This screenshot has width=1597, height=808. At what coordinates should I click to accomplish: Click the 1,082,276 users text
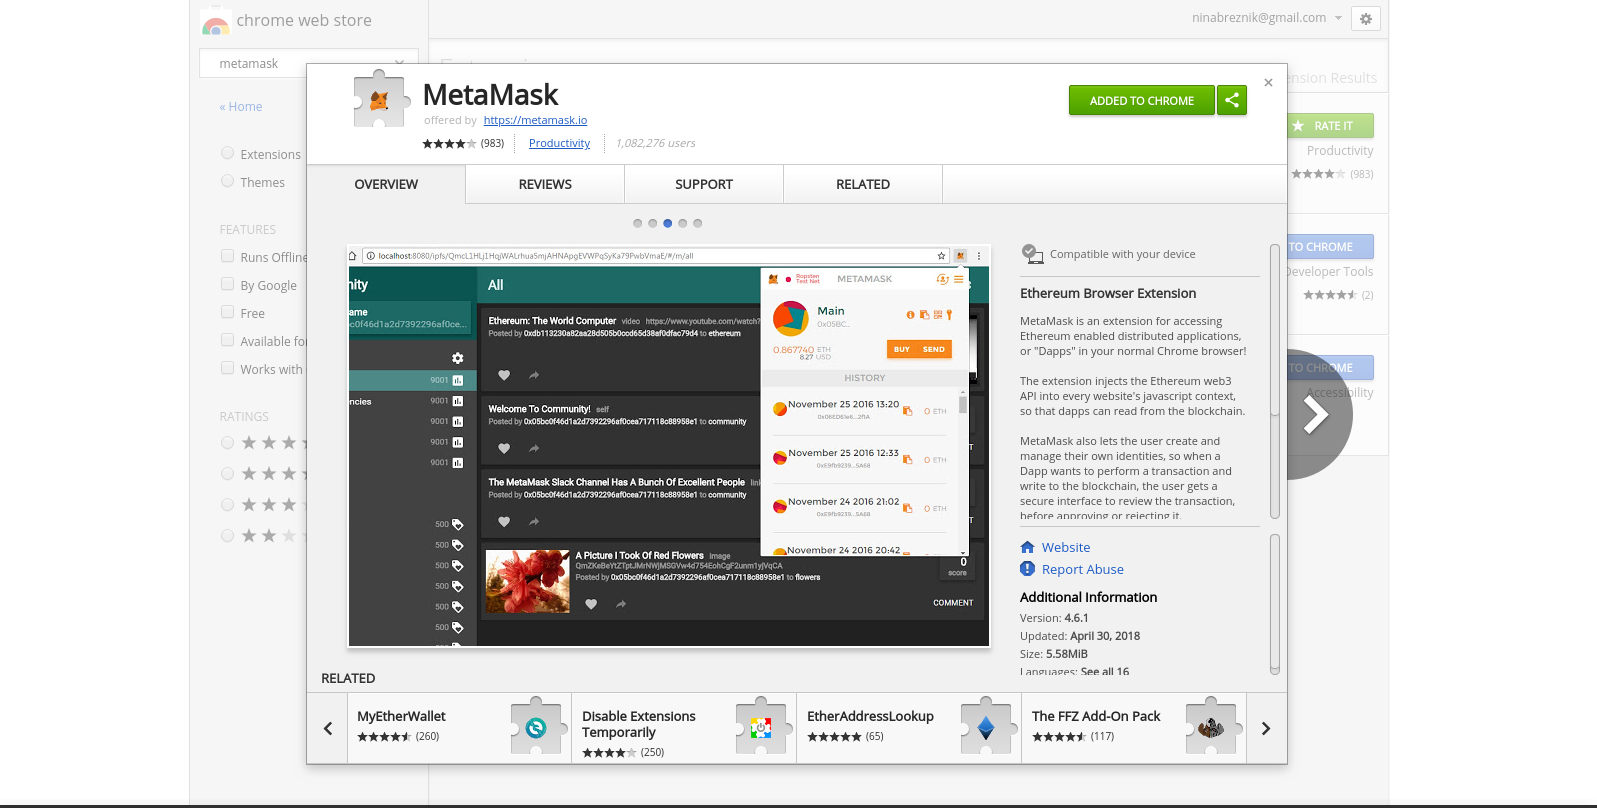[656, 143]
